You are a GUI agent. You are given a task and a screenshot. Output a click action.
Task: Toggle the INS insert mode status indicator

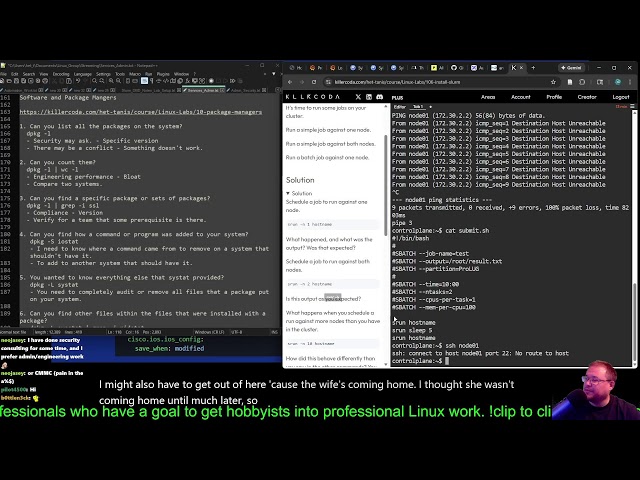(x=275, y=332)
